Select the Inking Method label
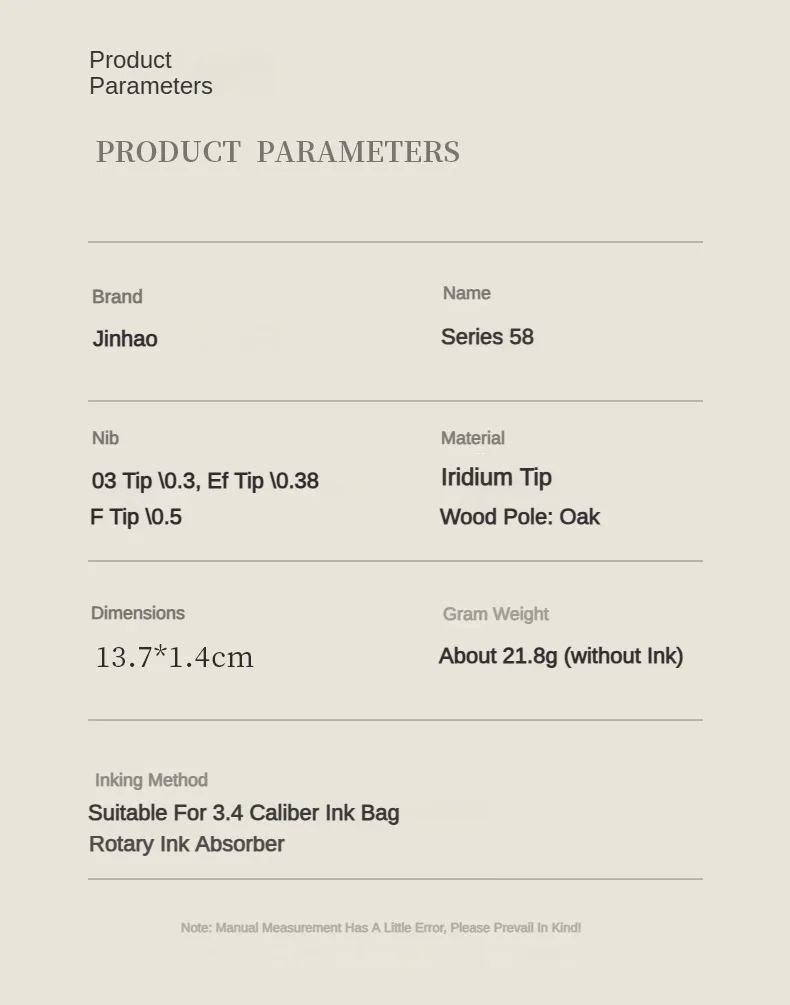790x1005 pixels. (151, 780)
